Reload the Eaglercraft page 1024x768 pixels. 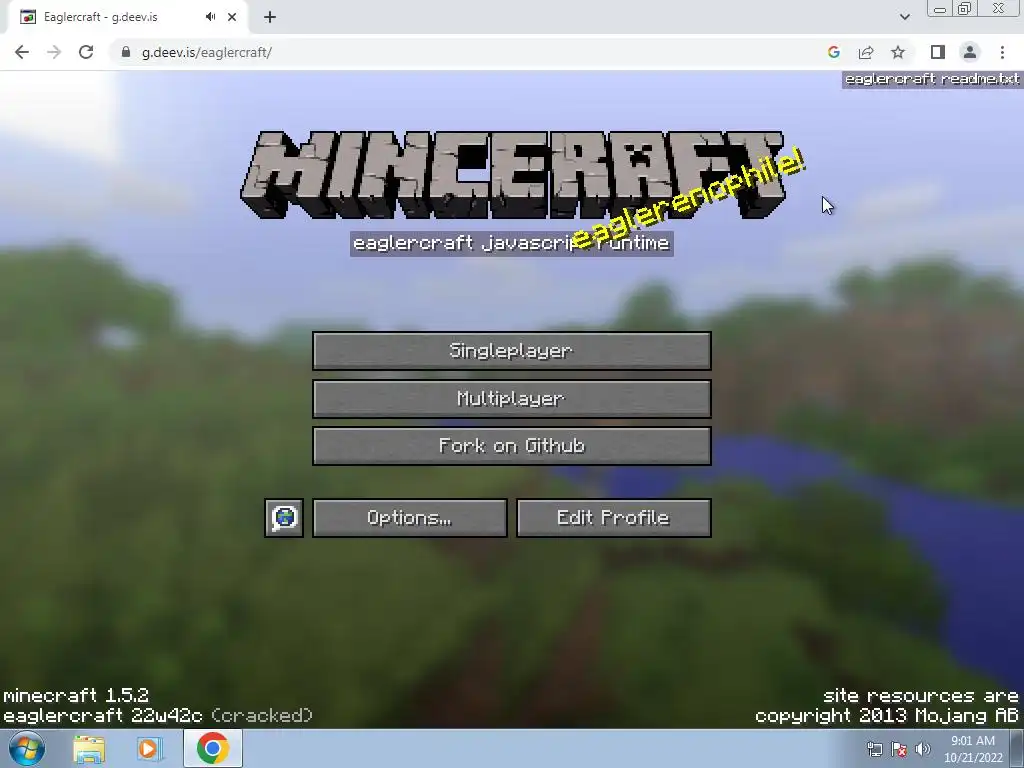86,52
